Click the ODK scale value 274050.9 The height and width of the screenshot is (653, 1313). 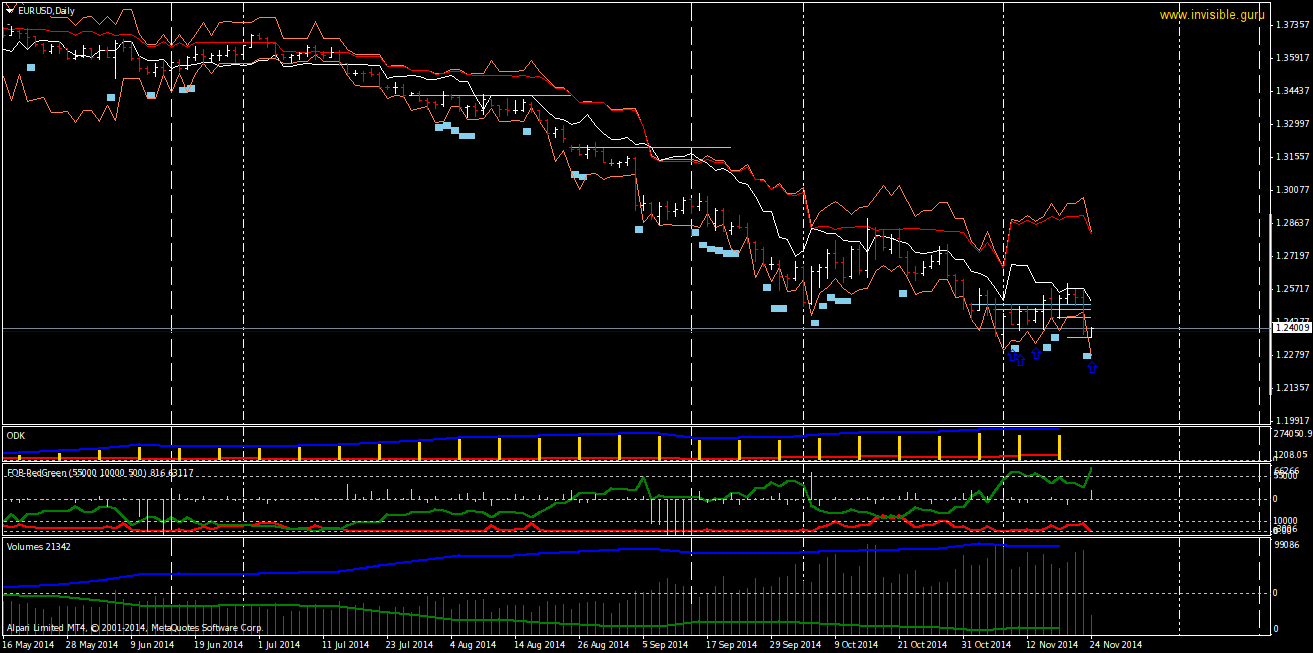pyautogui.click(x=1292, y=434)
